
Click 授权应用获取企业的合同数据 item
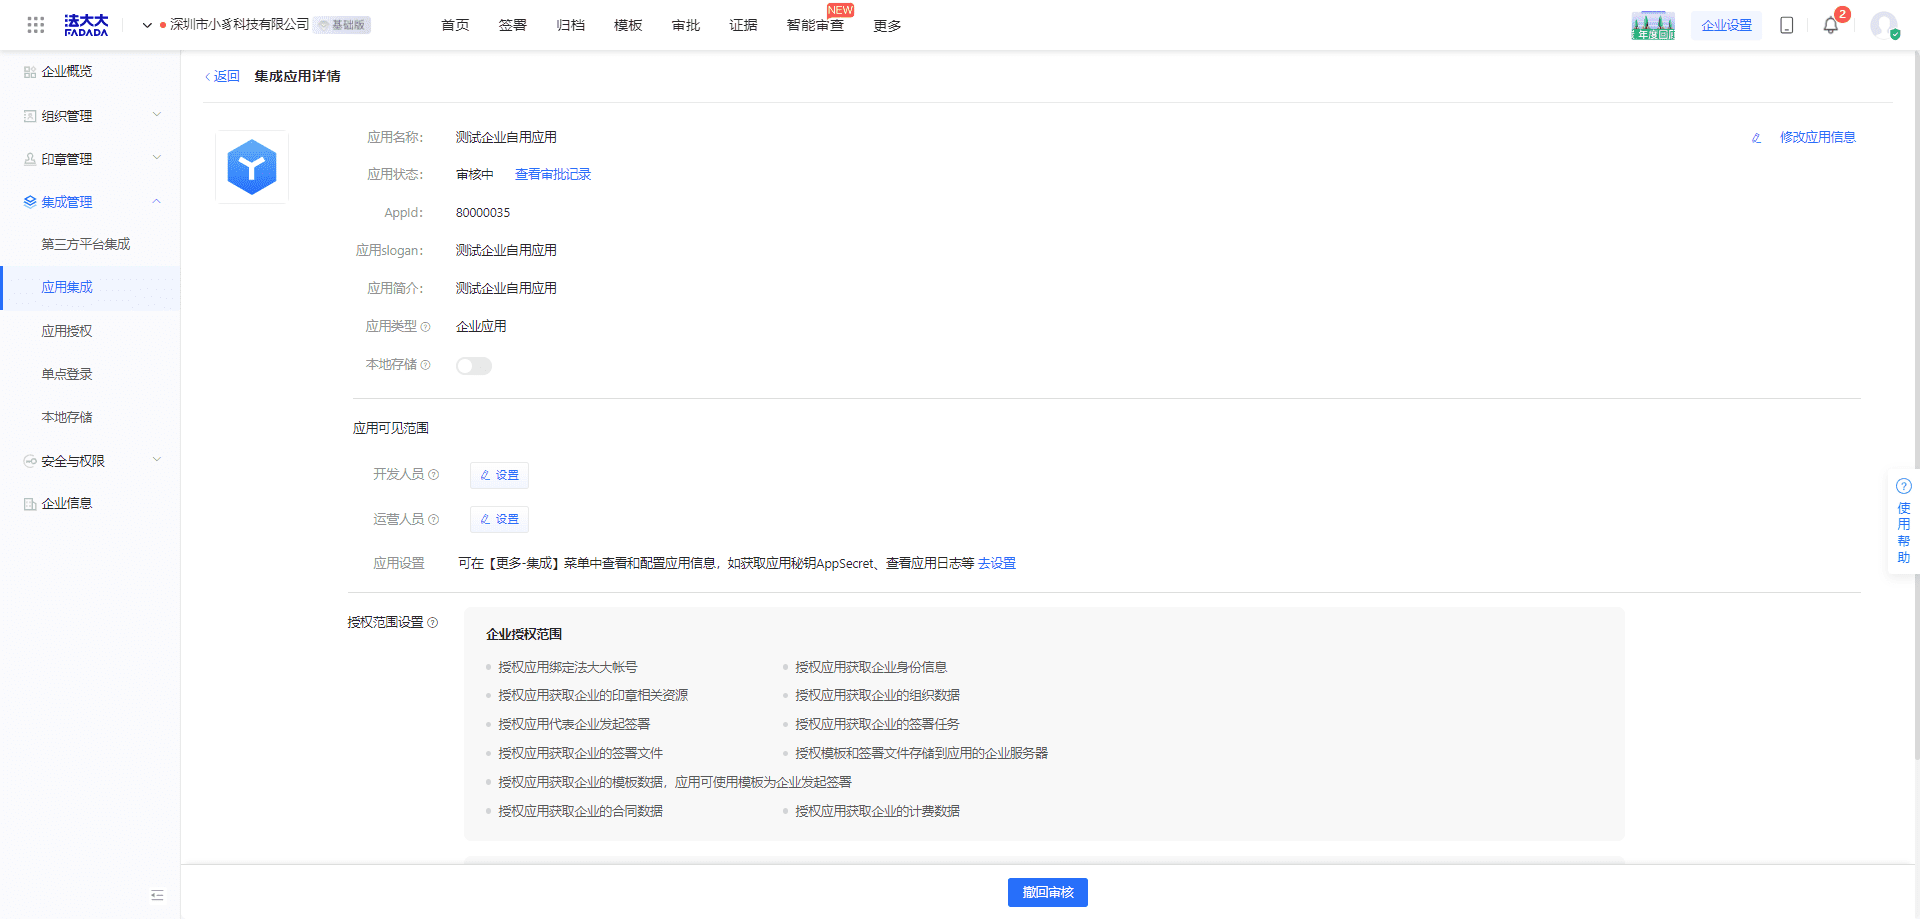pyautogui.click(x=580, y=812)
